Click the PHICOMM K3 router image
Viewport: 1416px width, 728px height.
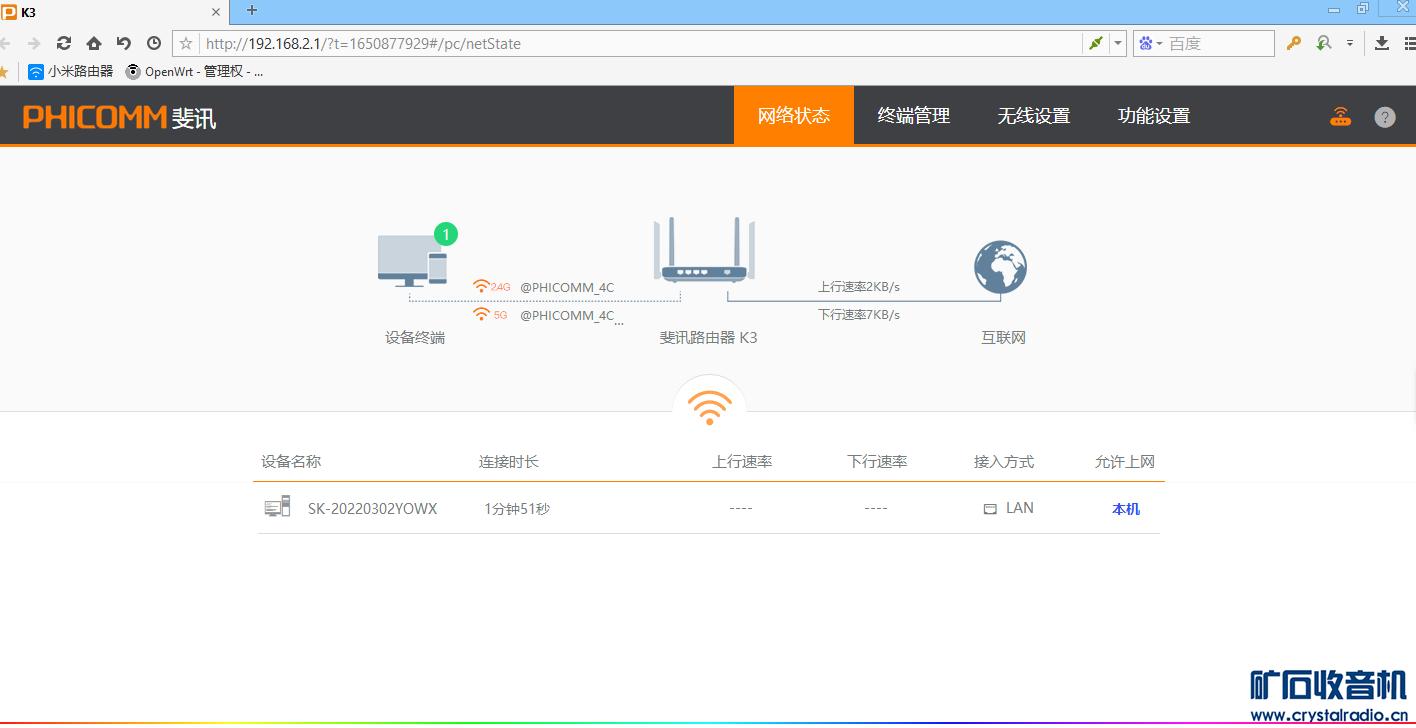click(x=704, y=250)
